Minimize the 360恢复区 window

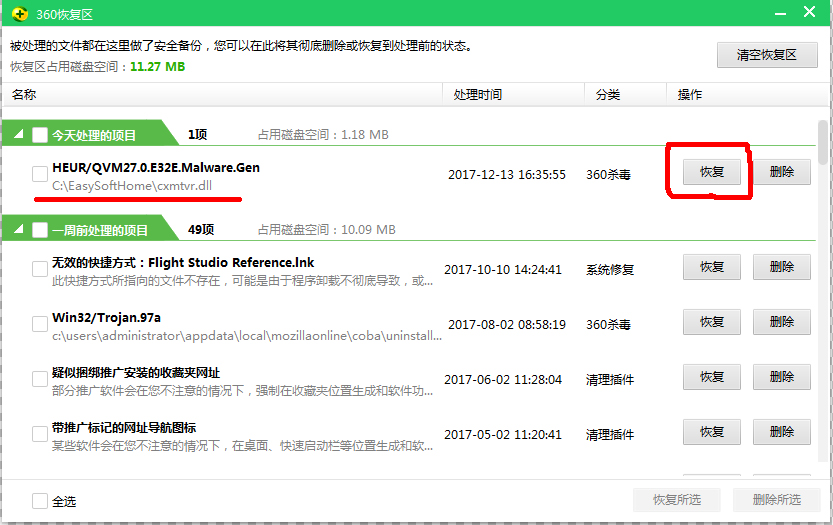point(780,14)
